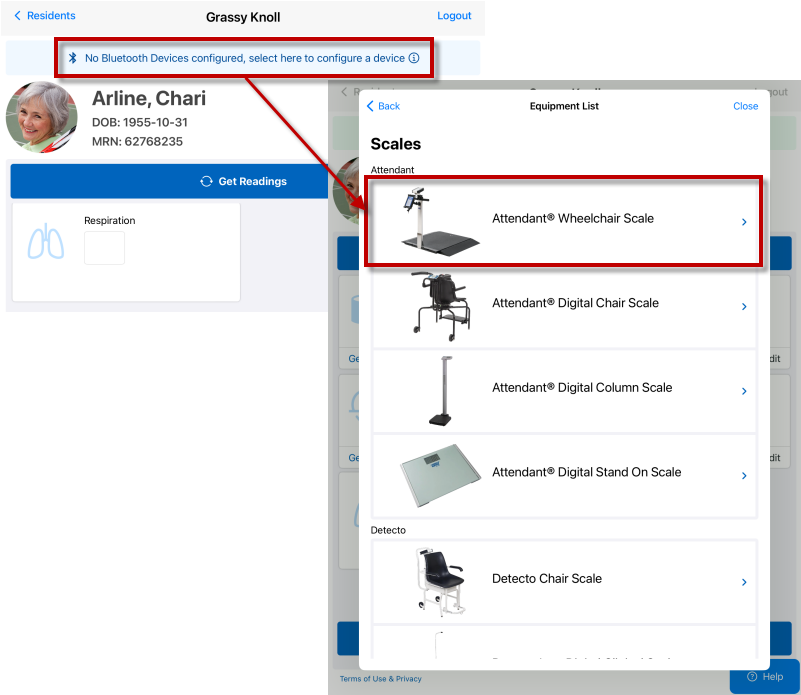Image resolution: width=801 pixels, height=695 pixels.
Task: Close the Equipment List dialog
Action: tap(745, 106)
